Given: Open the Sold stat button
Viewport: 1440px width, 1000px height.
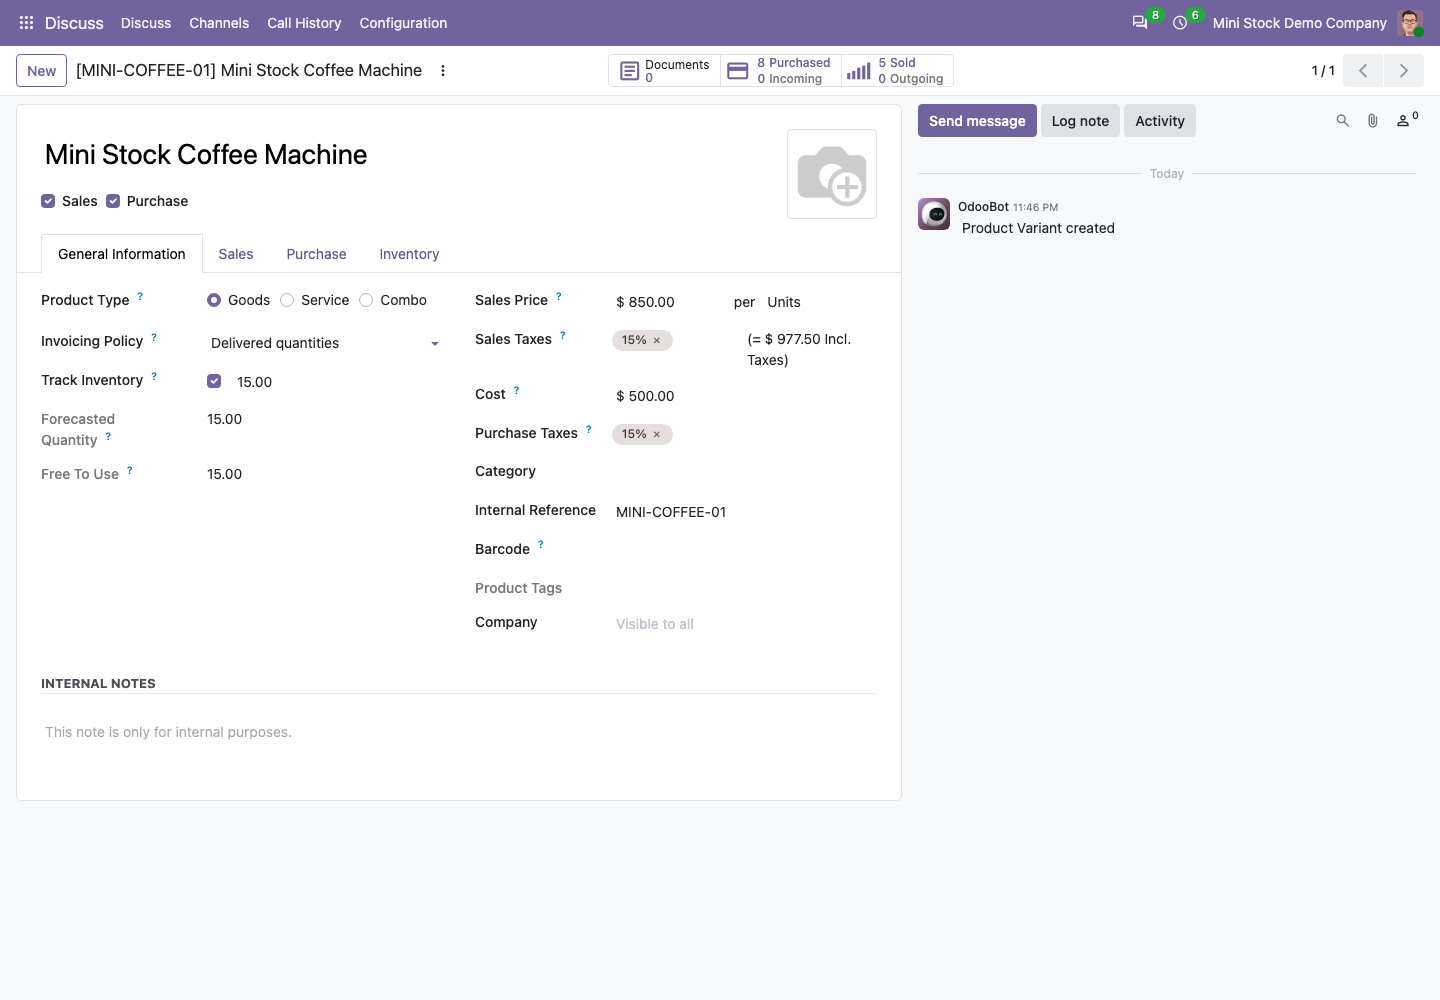Looking at the screenshot, I should click(x=897, y=71).
